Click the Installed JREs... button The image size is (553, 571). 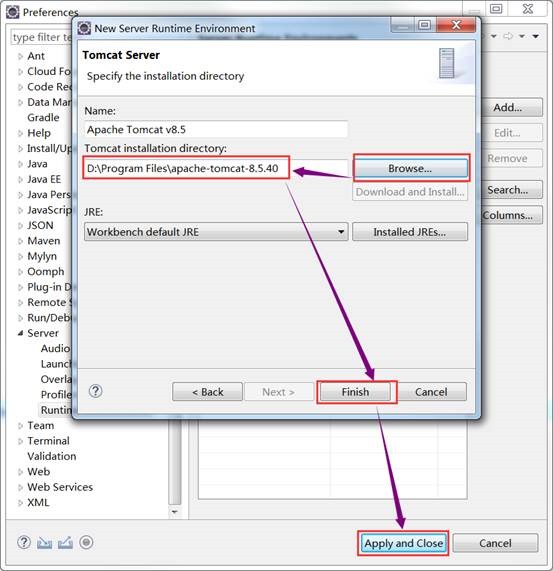[410, 232]
